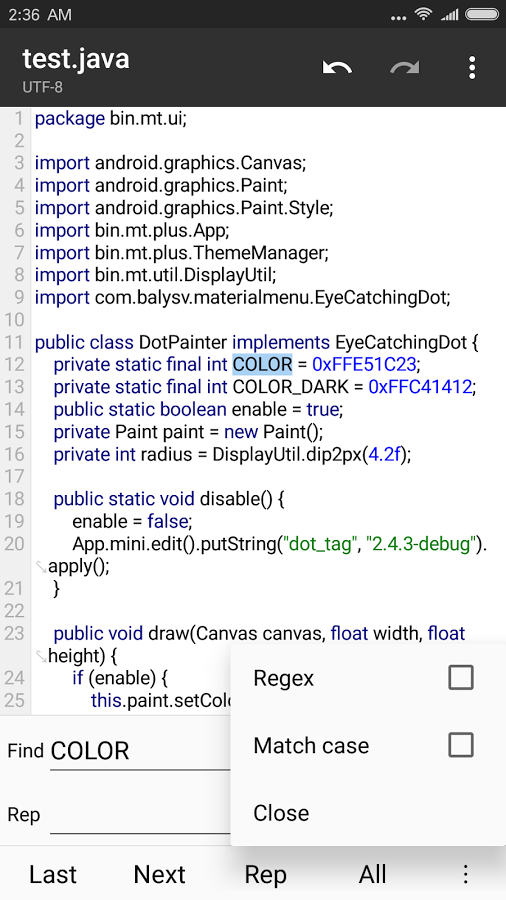Tap the Last search button

pyautogui.click(x=53, y=875)
